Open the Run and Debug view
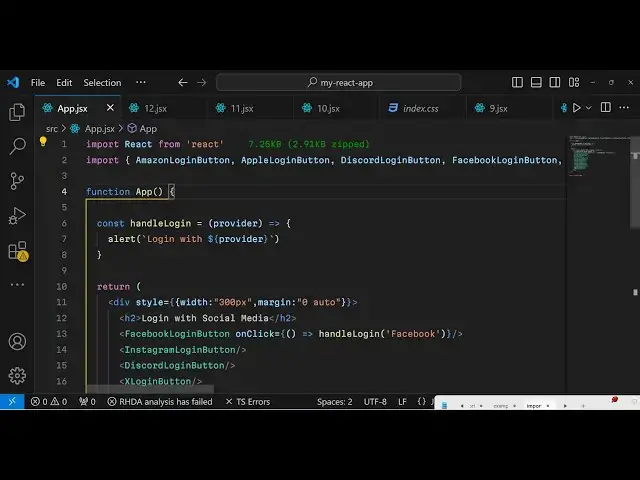Screen dimensions: 640x480 [x=17, y=216]
